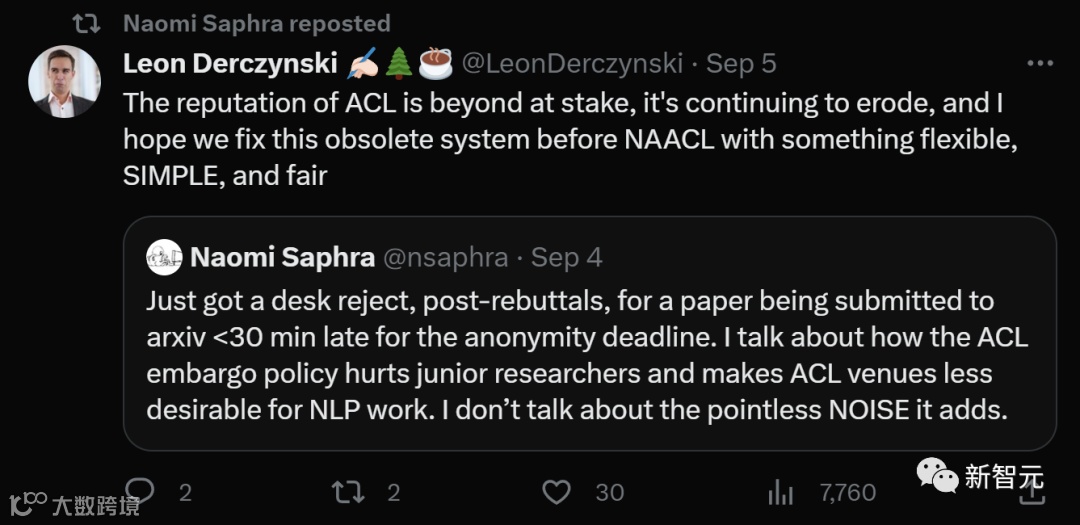The width and height of the screenshot is (1080, 525).
Task: Click the Sep 4 timestamp in quoted tweet
Action: [566, 257]
